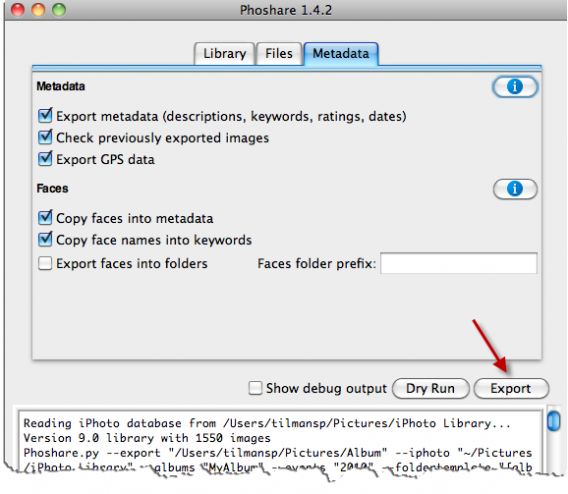Select the Metadata tab

341,54
